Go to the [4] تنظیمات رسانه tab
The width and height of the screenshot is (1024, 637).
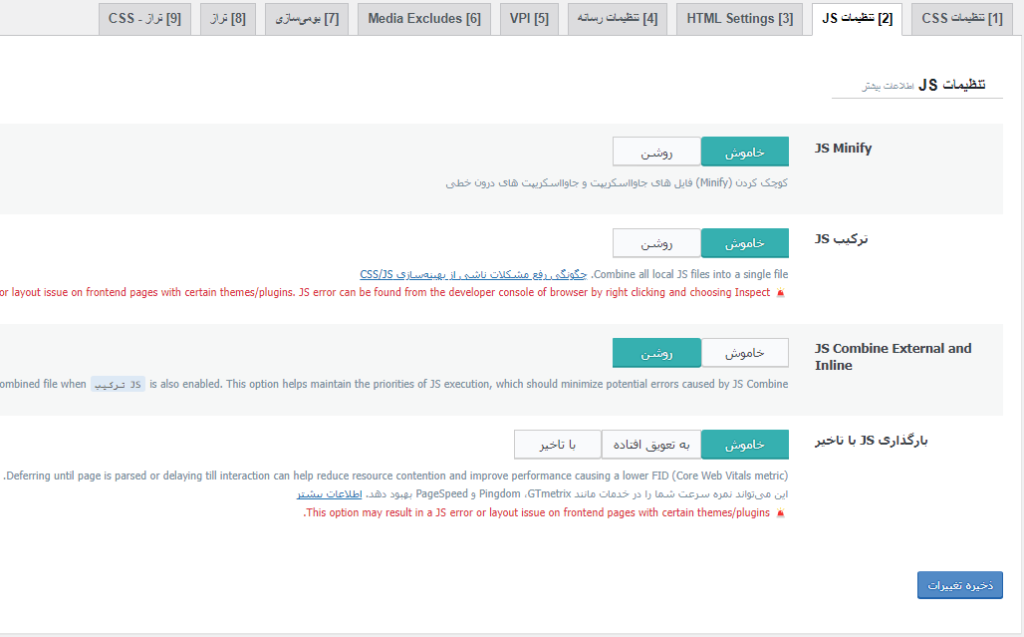(620, 19)
